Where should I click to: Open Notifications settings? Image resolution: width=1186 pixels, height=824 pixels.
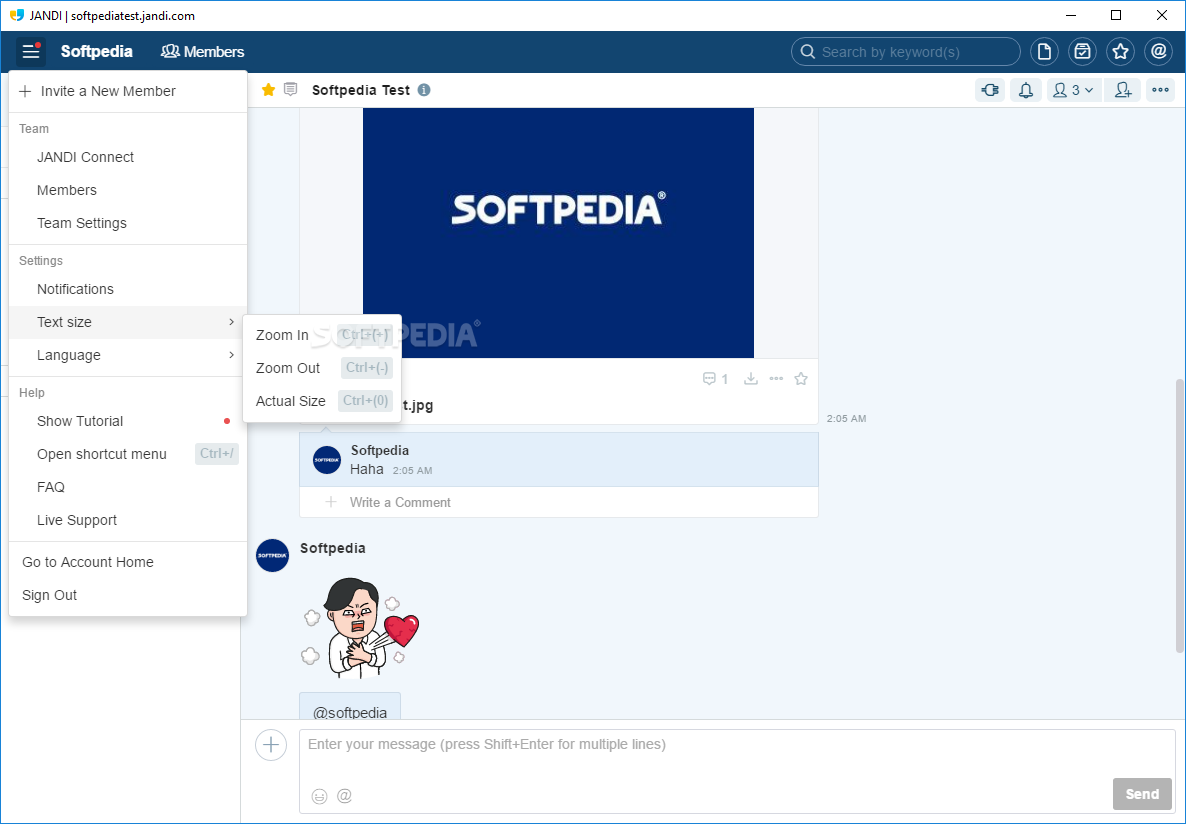click(128, 289)
